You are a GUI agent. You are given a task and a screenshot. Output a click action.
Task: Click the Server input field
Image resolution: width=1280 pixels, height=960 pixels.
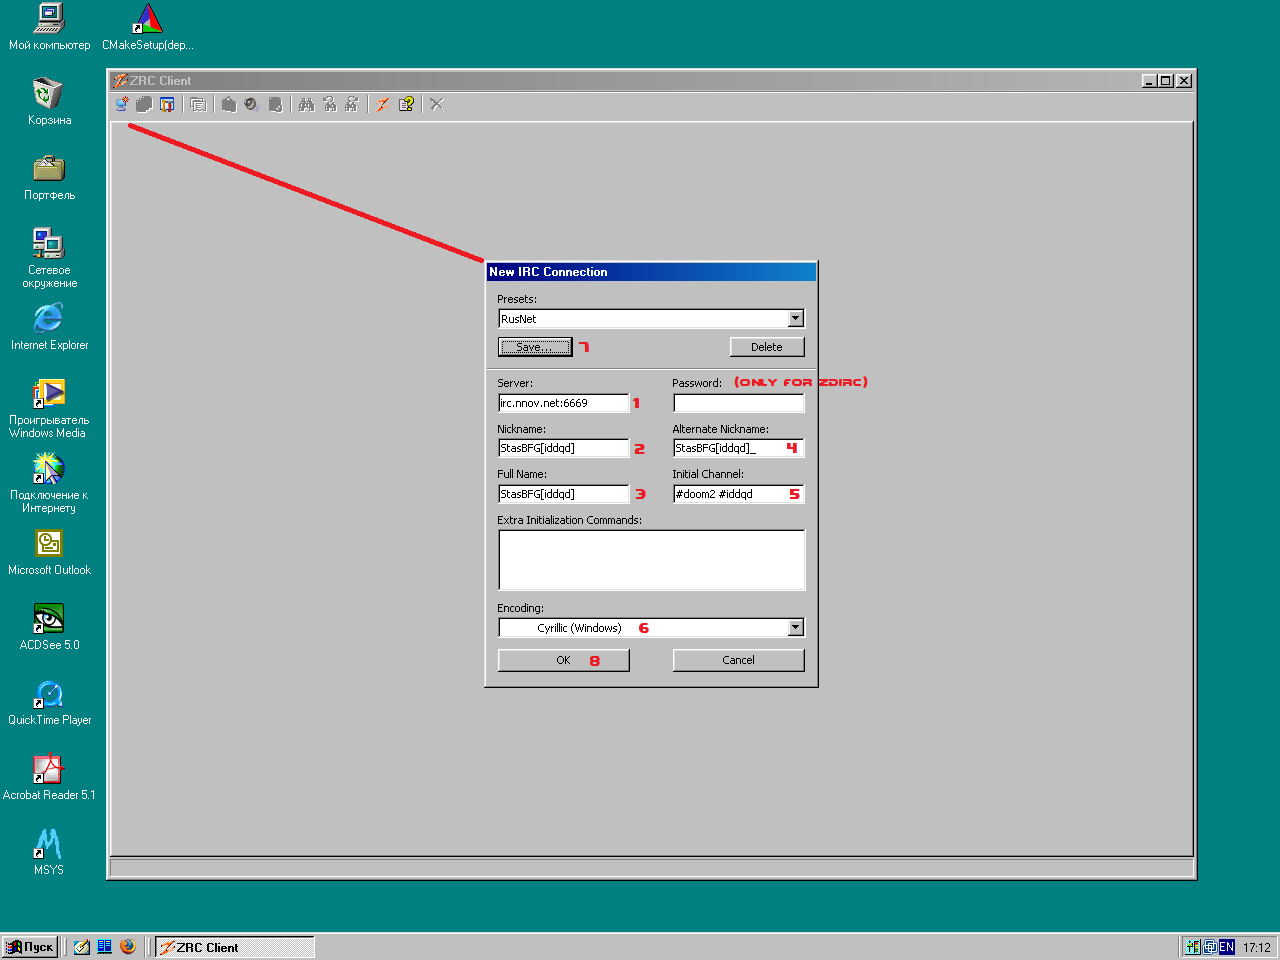point(563,403)
